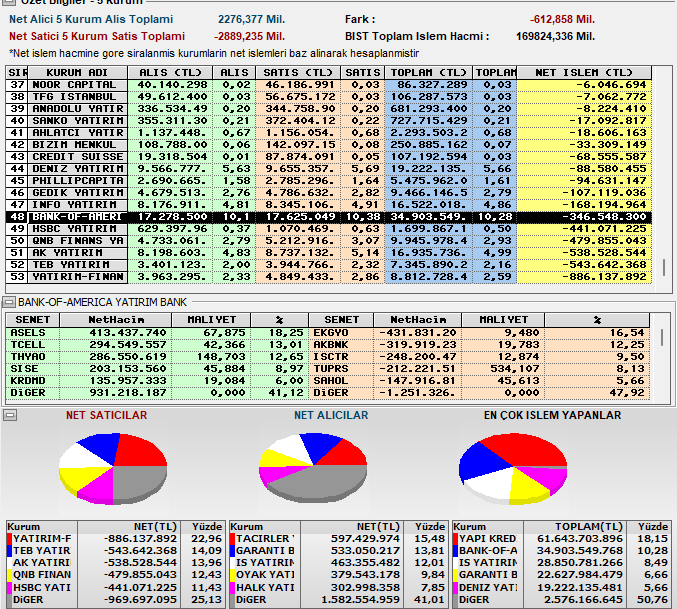The height and width of the screenshot is (609, 677).
Task: Collapse the BANK-OF-AMERICA YATIRIM BANK section
Action: (x=9, y=302)
